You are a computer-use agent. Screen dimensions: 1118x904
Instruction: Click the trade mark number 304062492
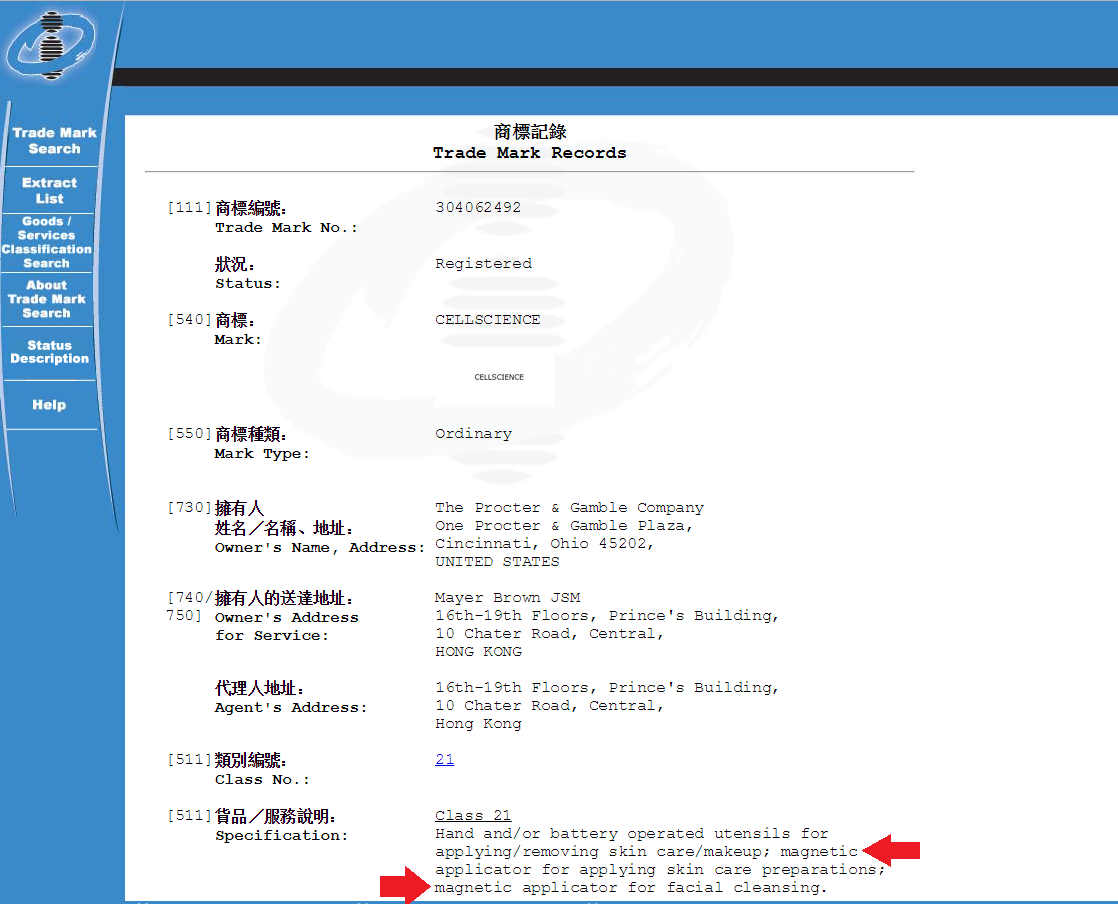[478, 207]
